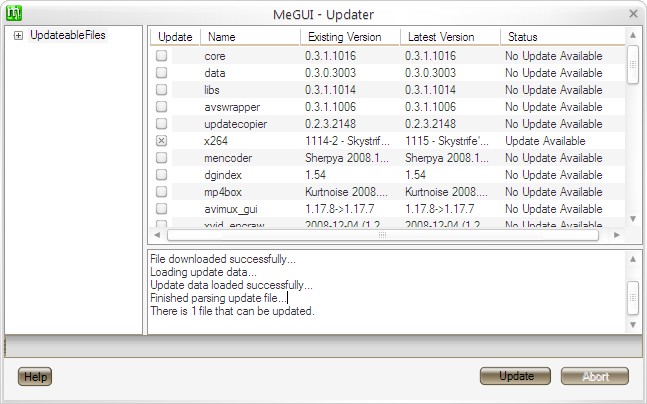This screenshot has width=647, height=404.
Task: Click the 'Update Available' status for x264
Action: pos(545,141)
